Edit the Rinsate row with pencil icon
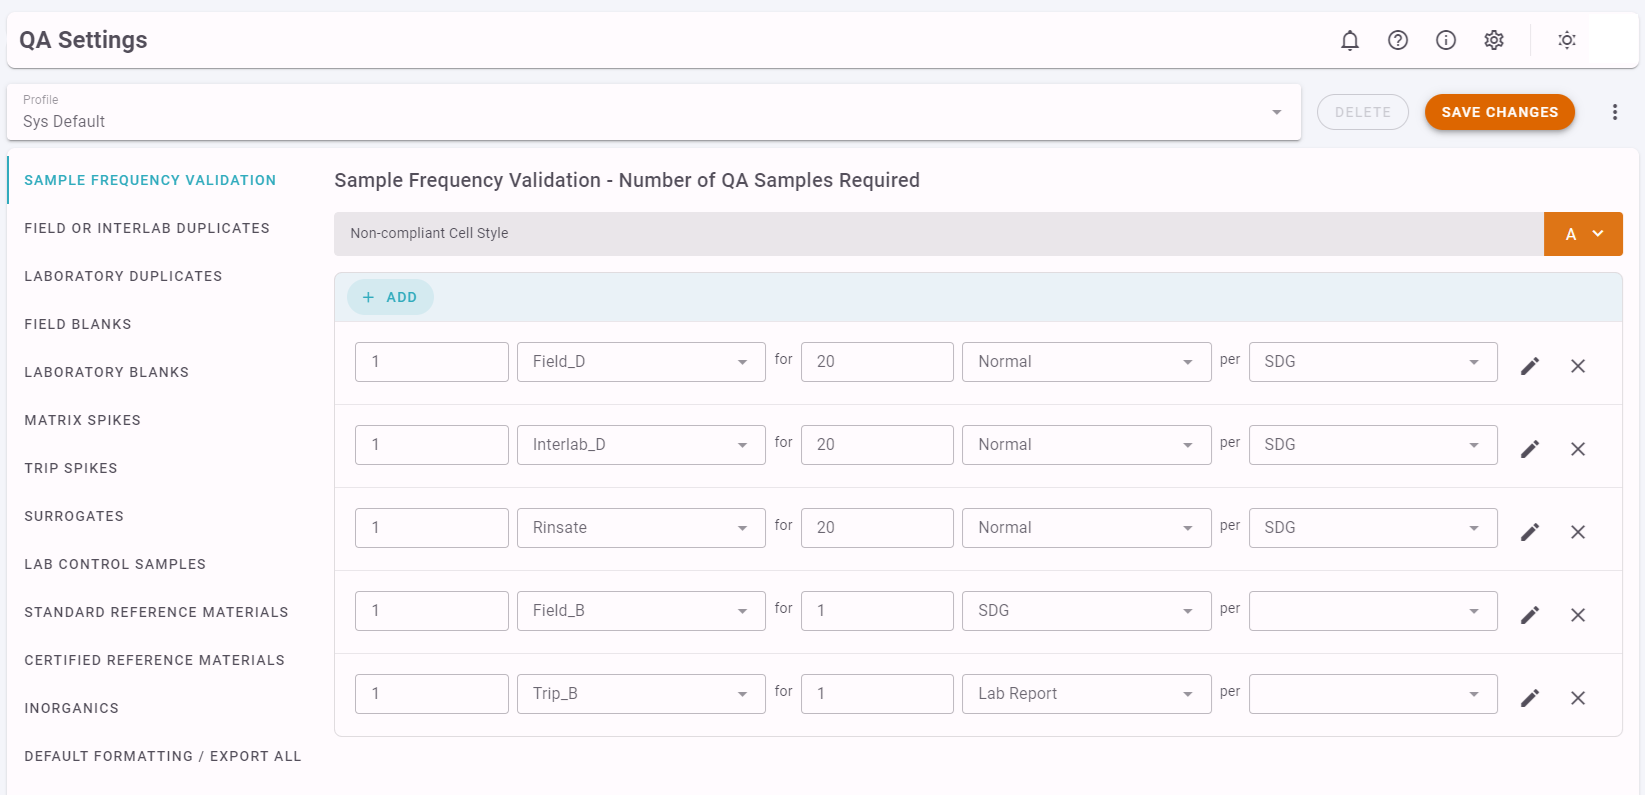This screenshot has height=795, width=1645. coord(1530,532)
